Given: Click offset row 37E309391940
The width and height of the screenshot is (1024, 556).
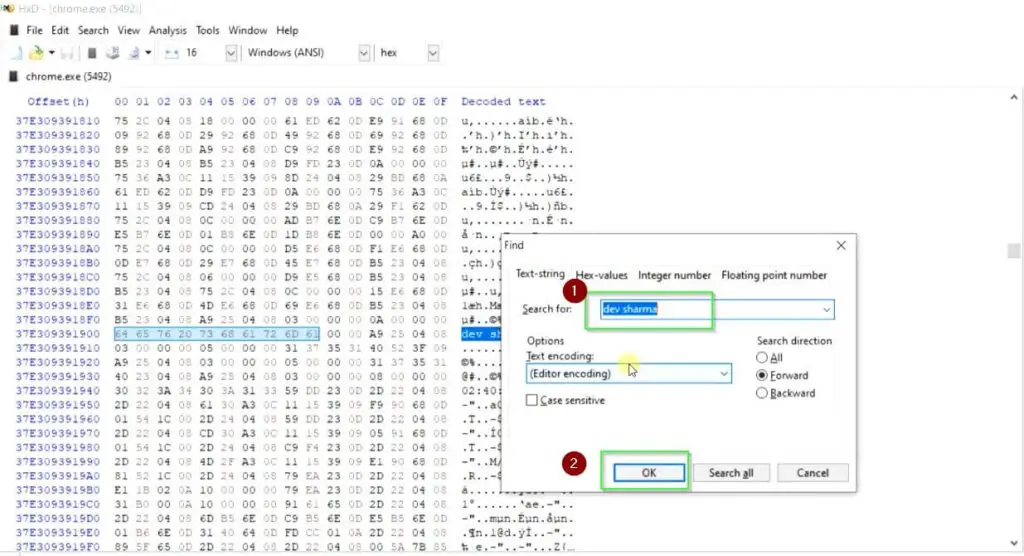Looking at the screenshot, I should pos(57,391).
